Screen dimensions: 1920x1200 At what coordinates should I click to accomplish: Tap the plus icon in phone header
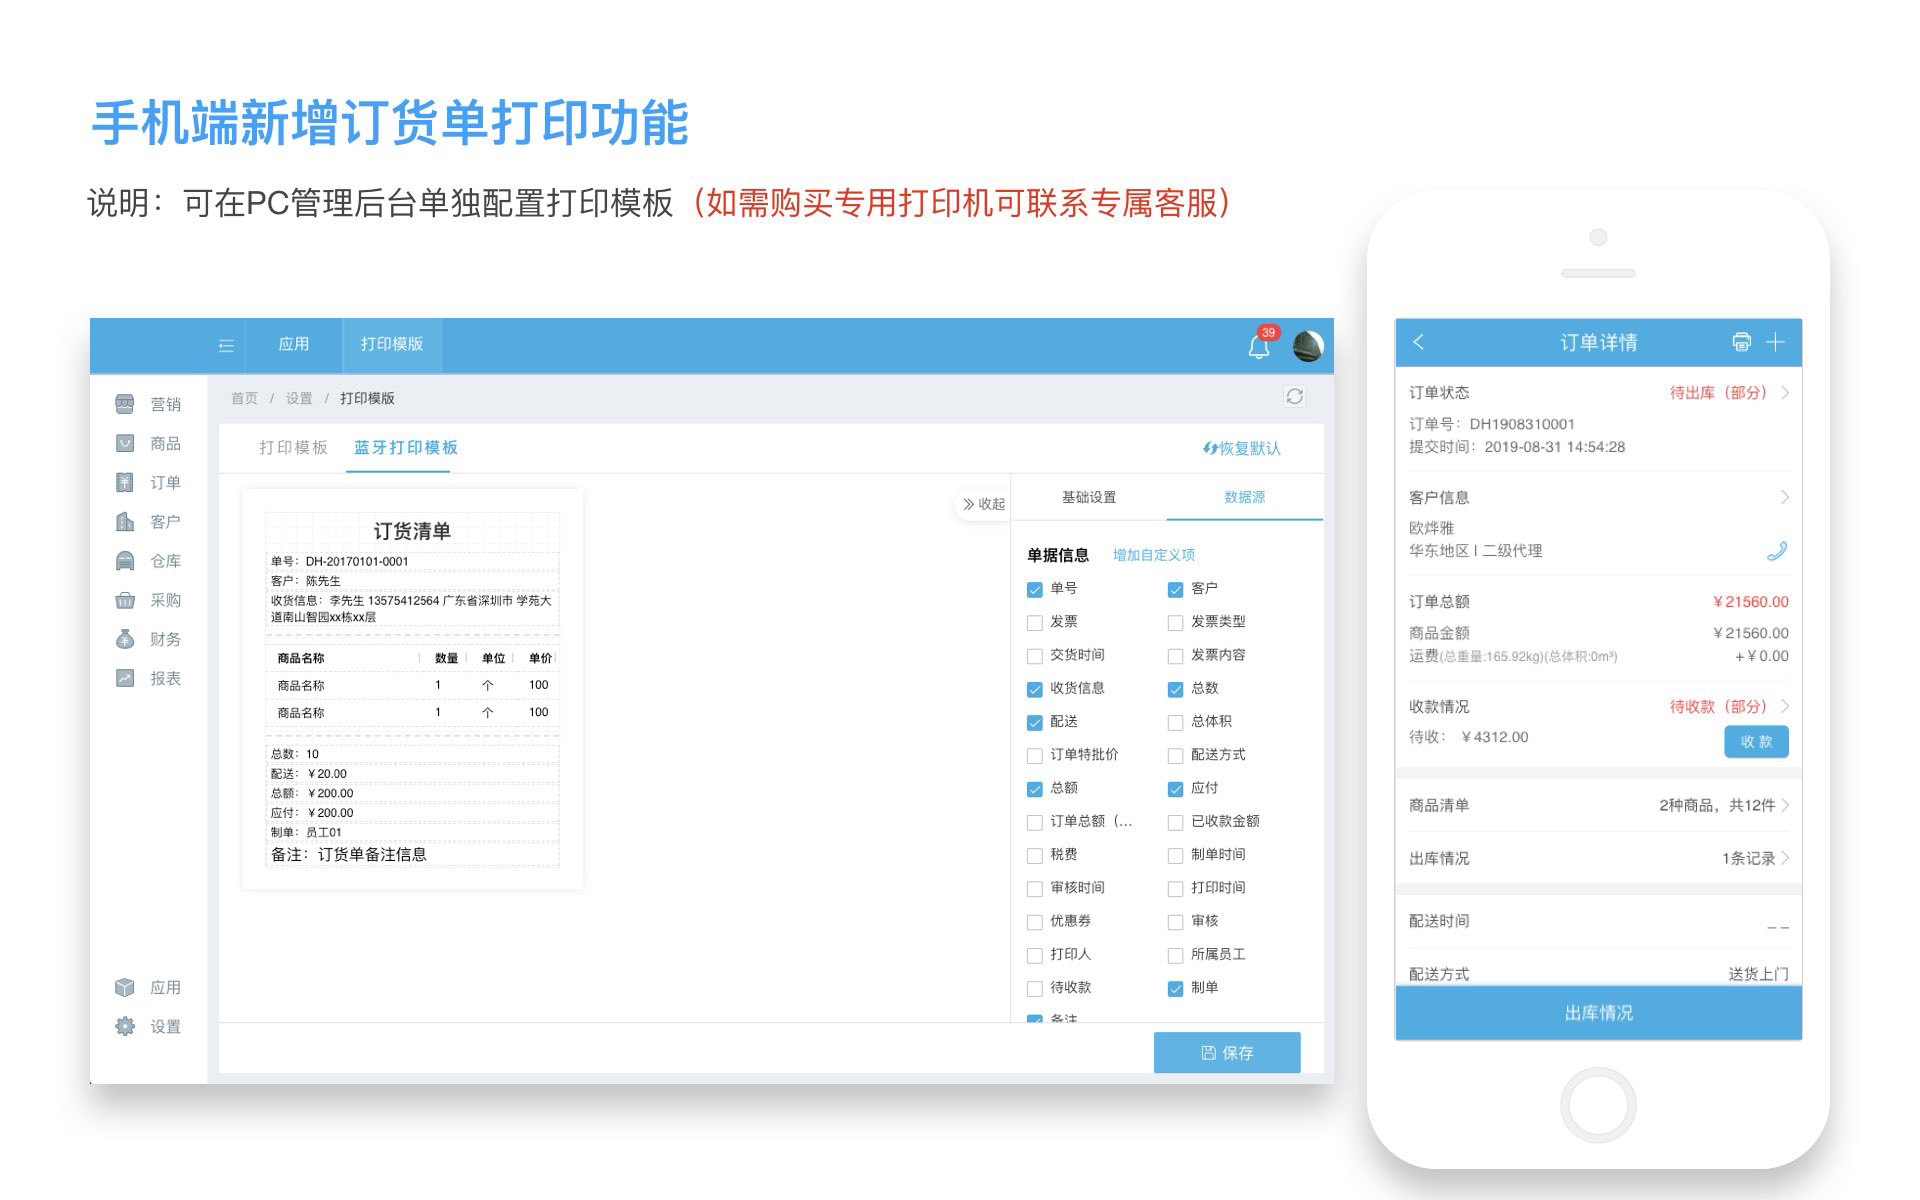(1775, 342)
